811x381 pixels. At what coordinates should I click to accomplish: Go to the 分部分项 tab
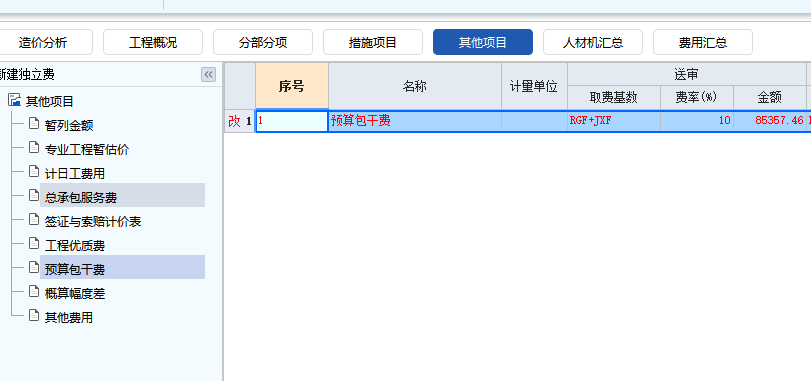263,42
